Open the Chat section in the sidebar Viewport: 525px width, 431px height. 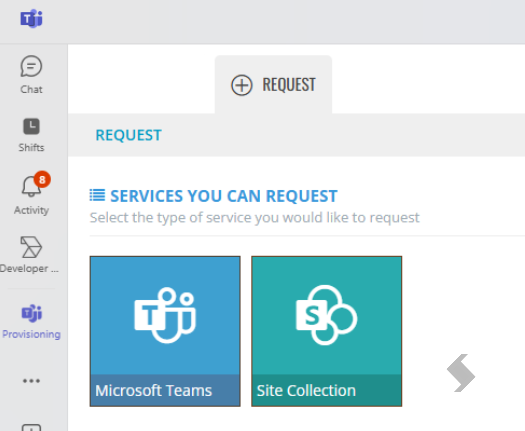(31, 75)
